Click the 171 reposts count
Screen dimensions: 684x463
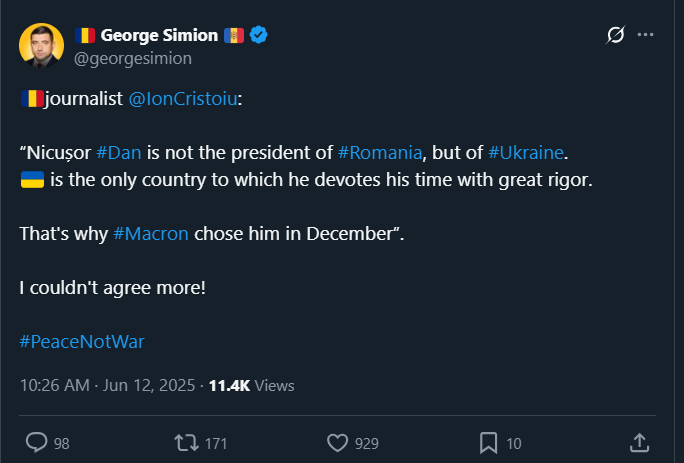pyautogui.click(x=216, y=443)
